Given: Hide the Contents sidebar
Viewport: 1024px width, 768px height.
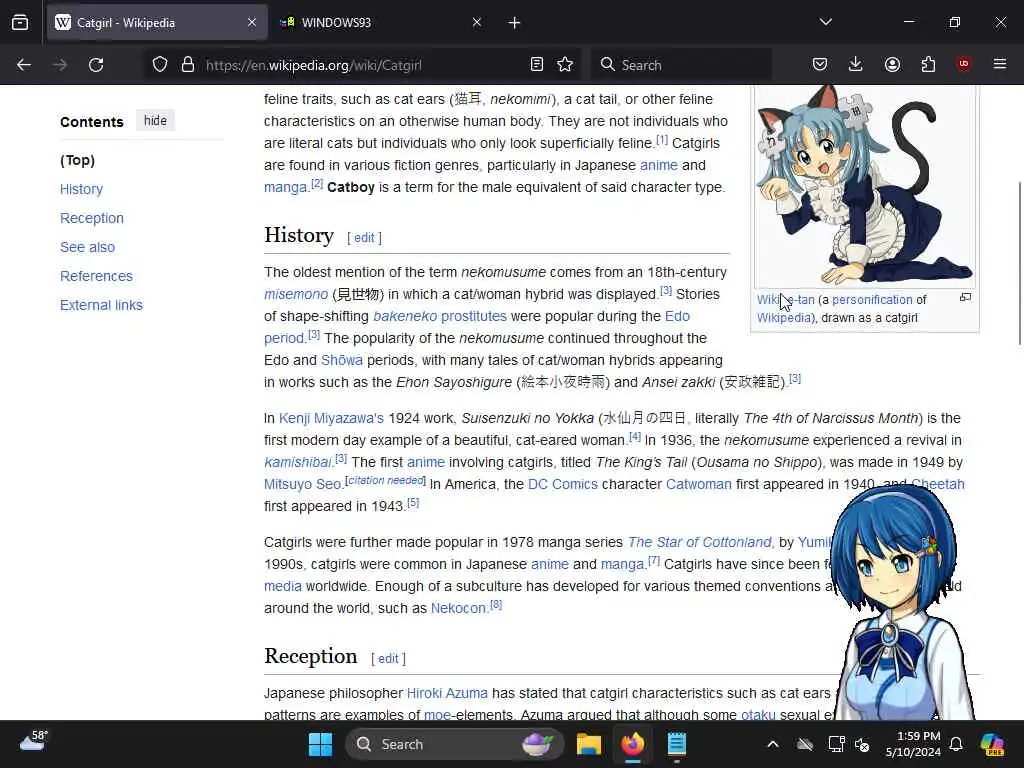Looking at the screenshot, I should [155, 121].
